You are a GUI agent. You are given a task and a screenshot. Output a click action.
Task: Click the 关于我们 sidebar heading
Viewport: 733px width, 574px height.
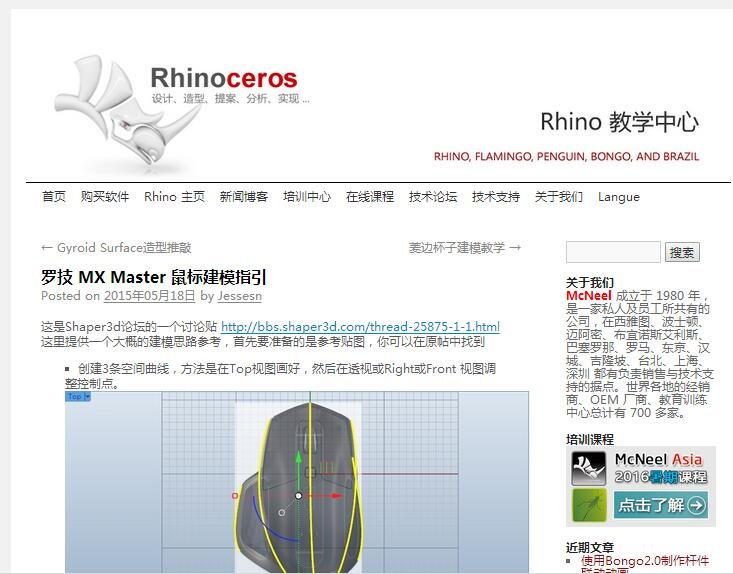tap(589, 283)
